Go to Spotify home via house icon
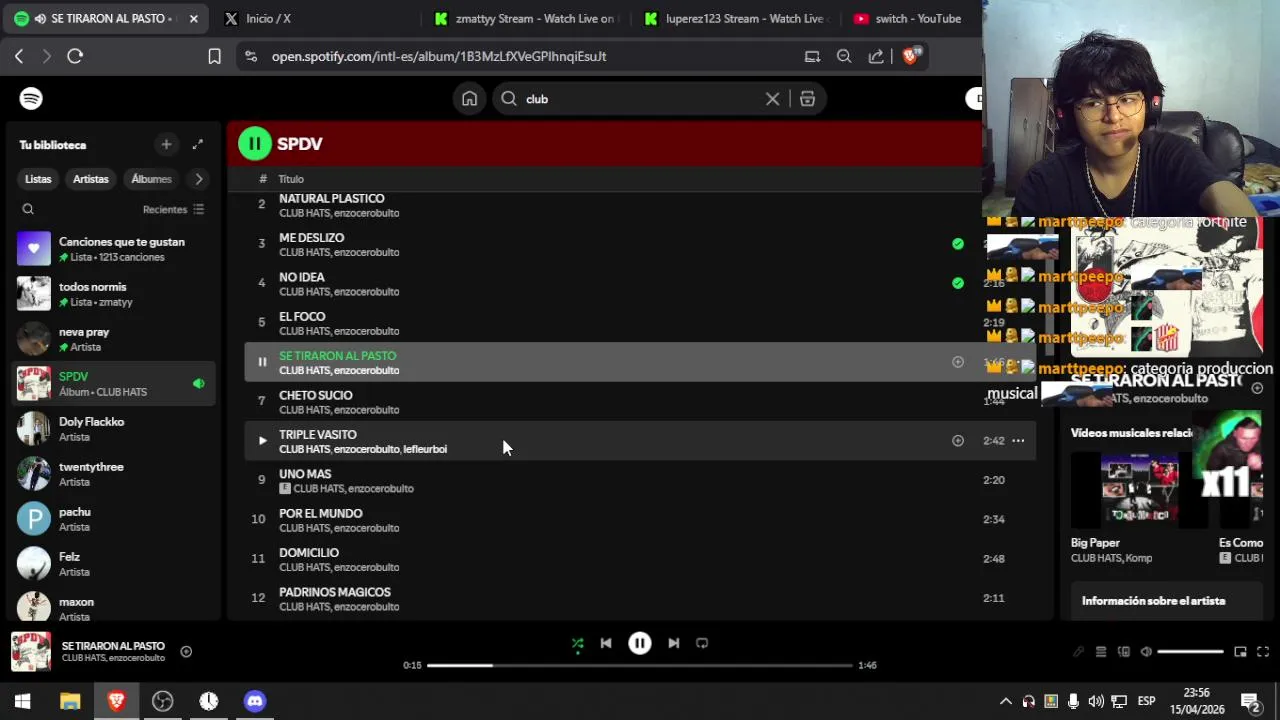1280x720 pixels. pos(469,99)
